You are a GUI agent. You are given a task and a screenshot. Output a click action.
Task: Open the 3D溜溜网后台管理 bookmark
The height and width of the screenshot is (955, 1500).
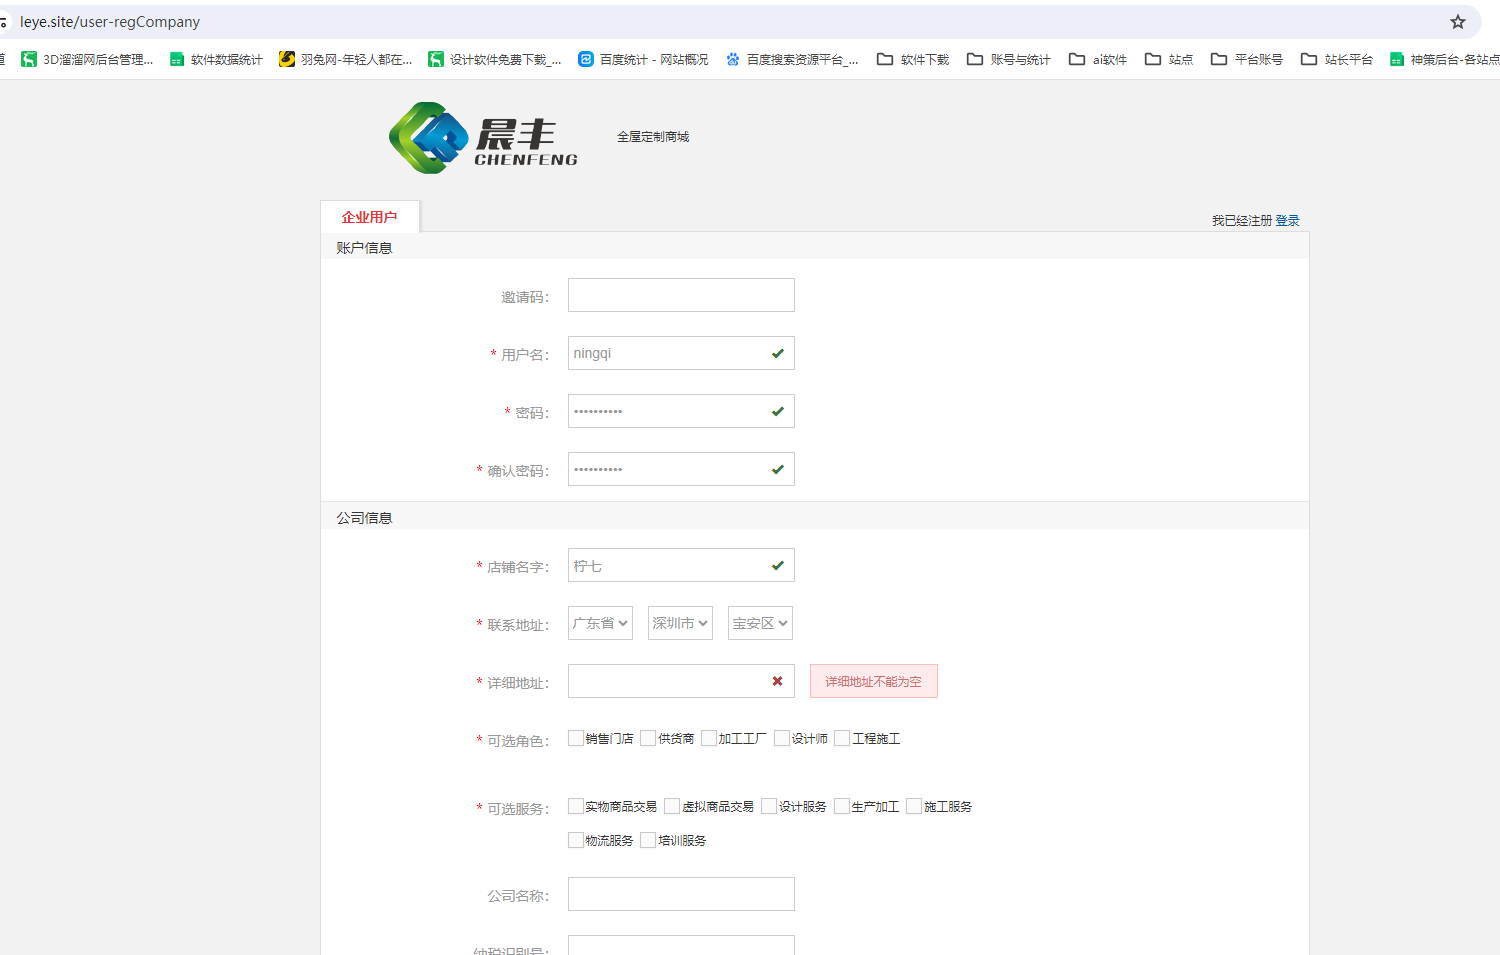(87, 60)
